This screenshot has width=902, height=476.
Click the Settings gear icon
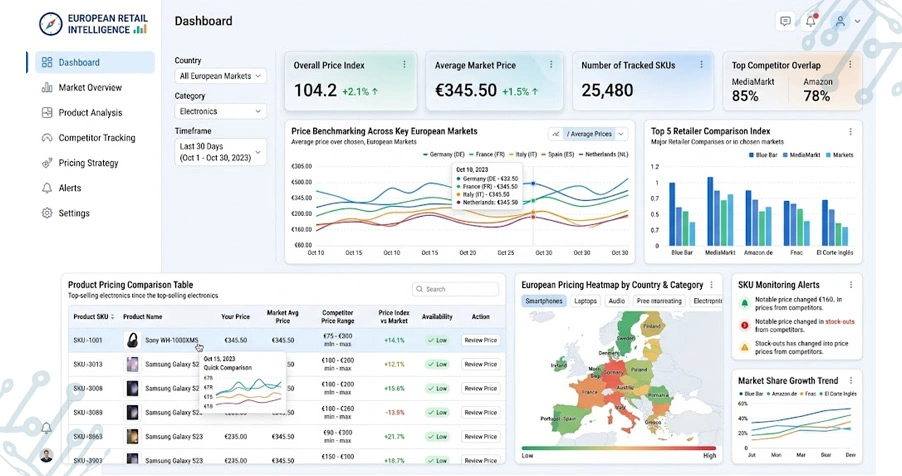(47, 213)
